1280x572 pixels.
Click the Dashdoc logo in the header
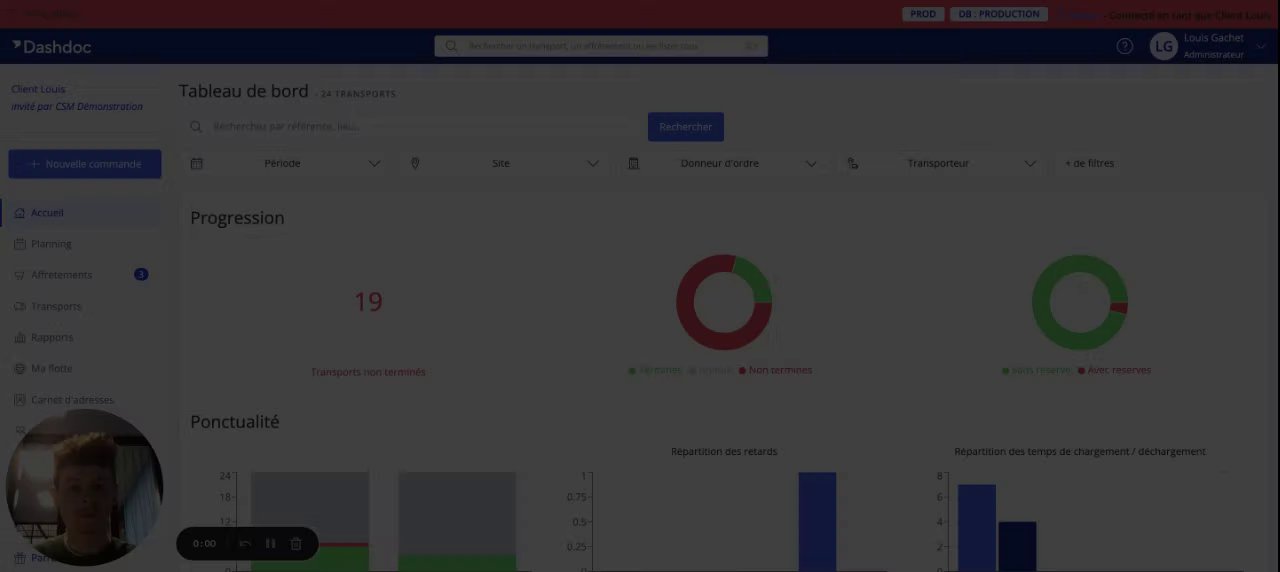52,46
